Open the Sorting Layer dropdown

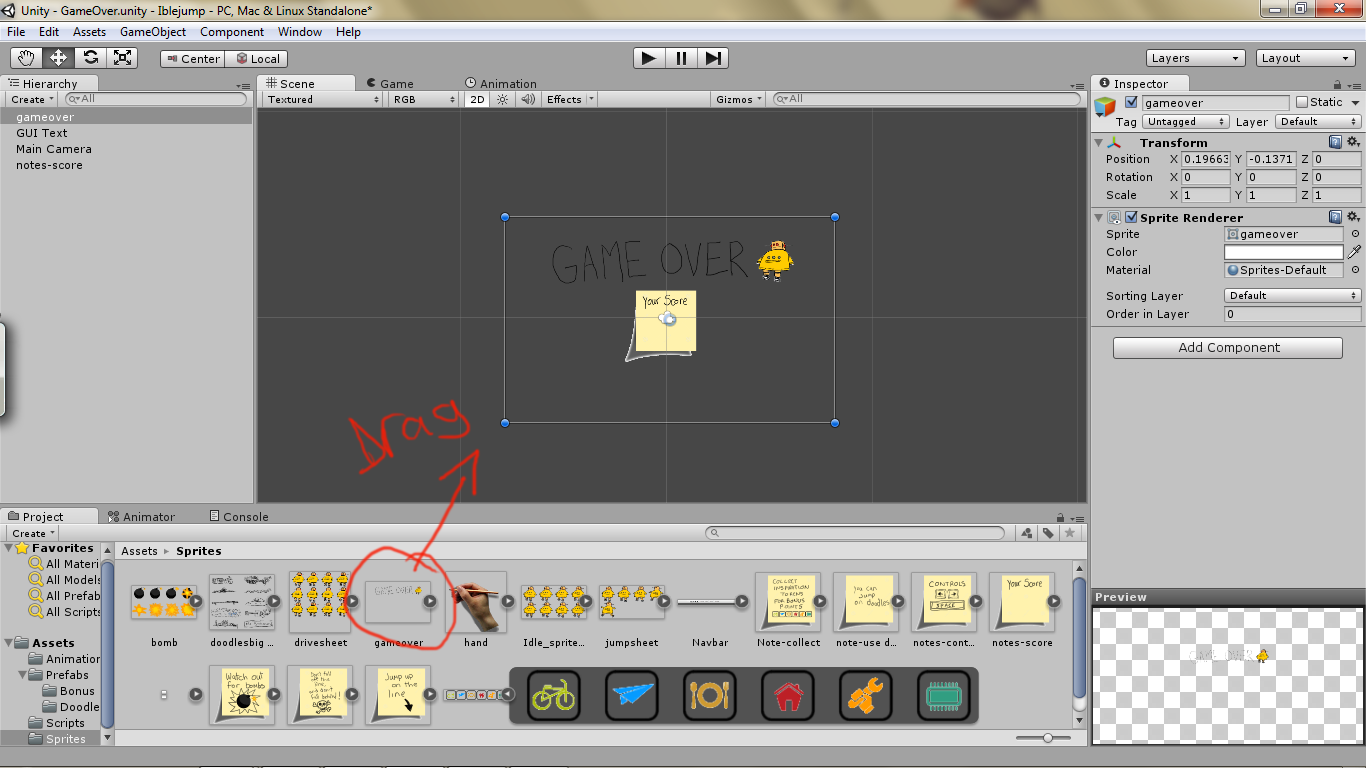point(1293,296)
